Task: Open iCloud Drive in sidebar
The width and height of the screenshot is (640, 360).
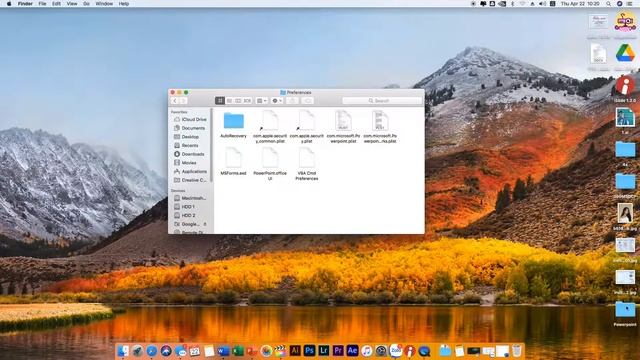Action: [x=190, y=120]
